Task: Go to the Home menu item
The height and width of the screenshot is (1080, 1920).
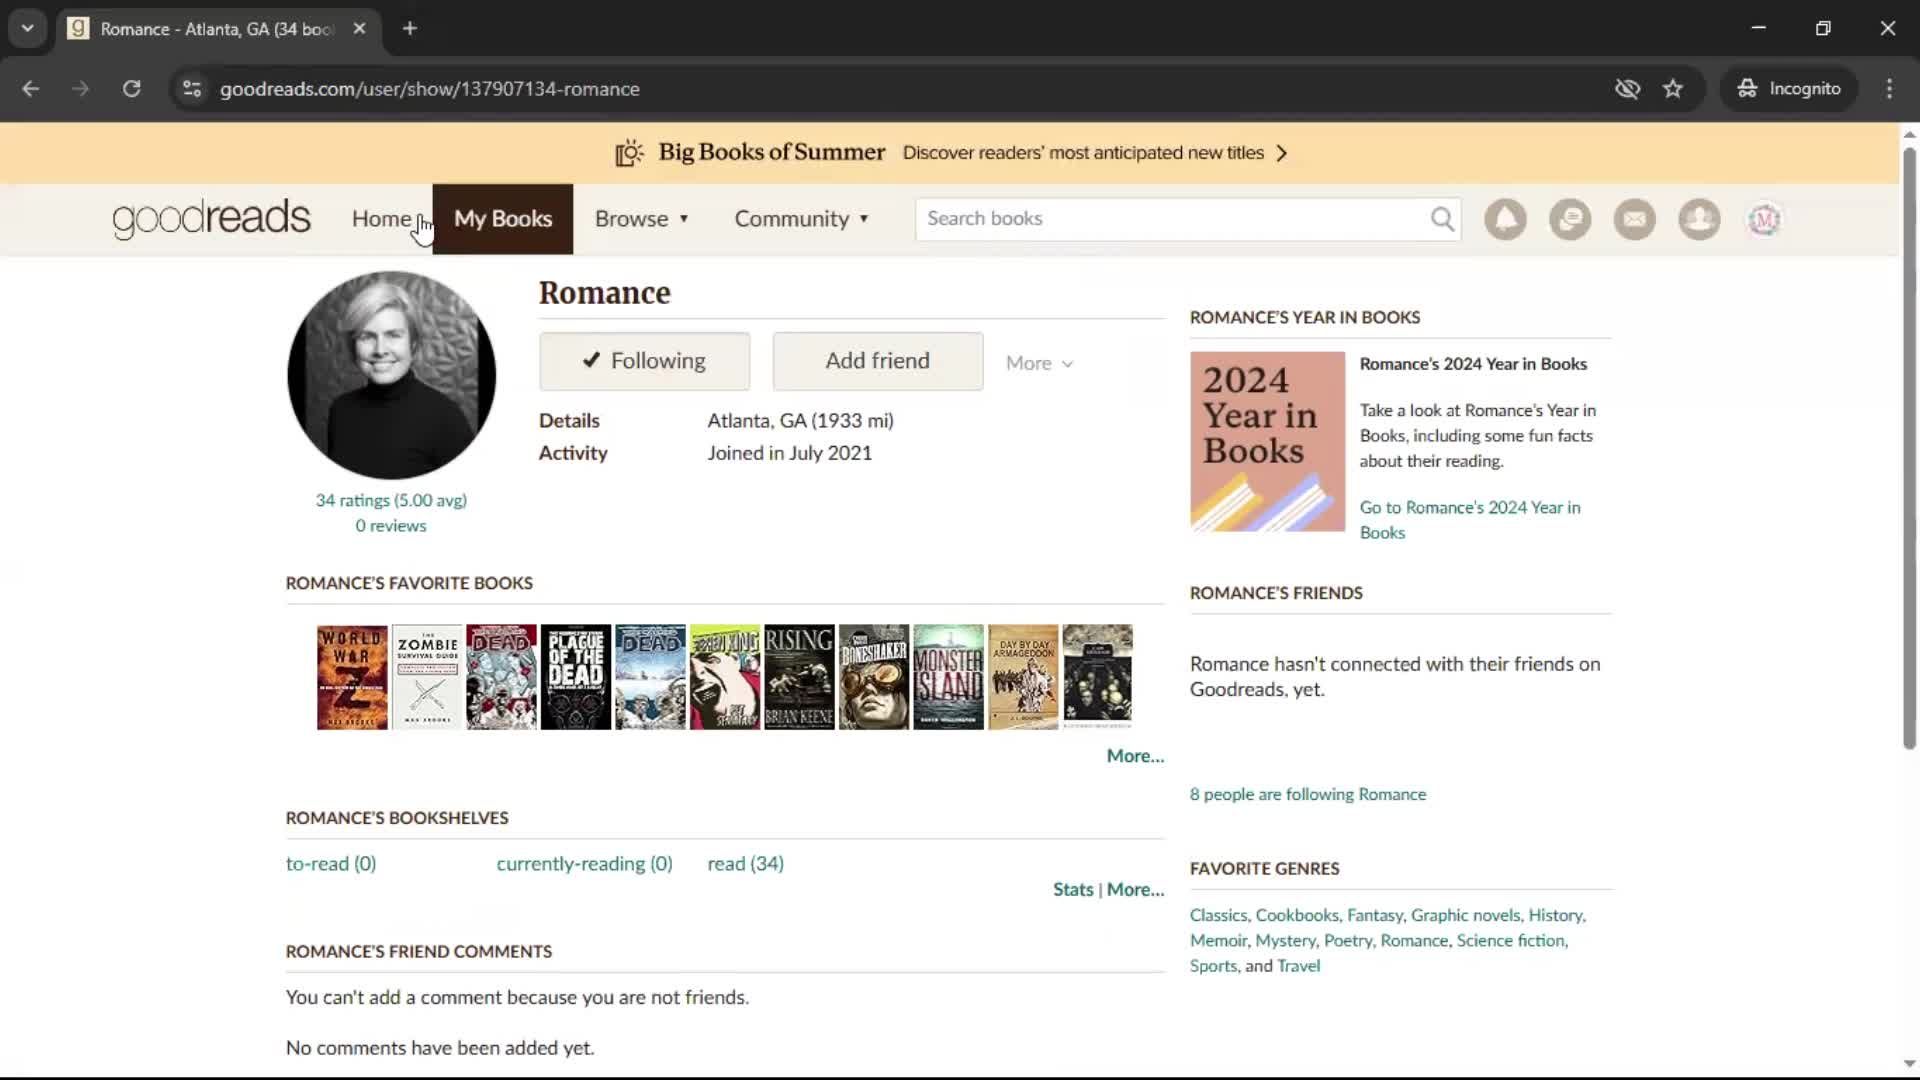Action: tap(381, 219)
